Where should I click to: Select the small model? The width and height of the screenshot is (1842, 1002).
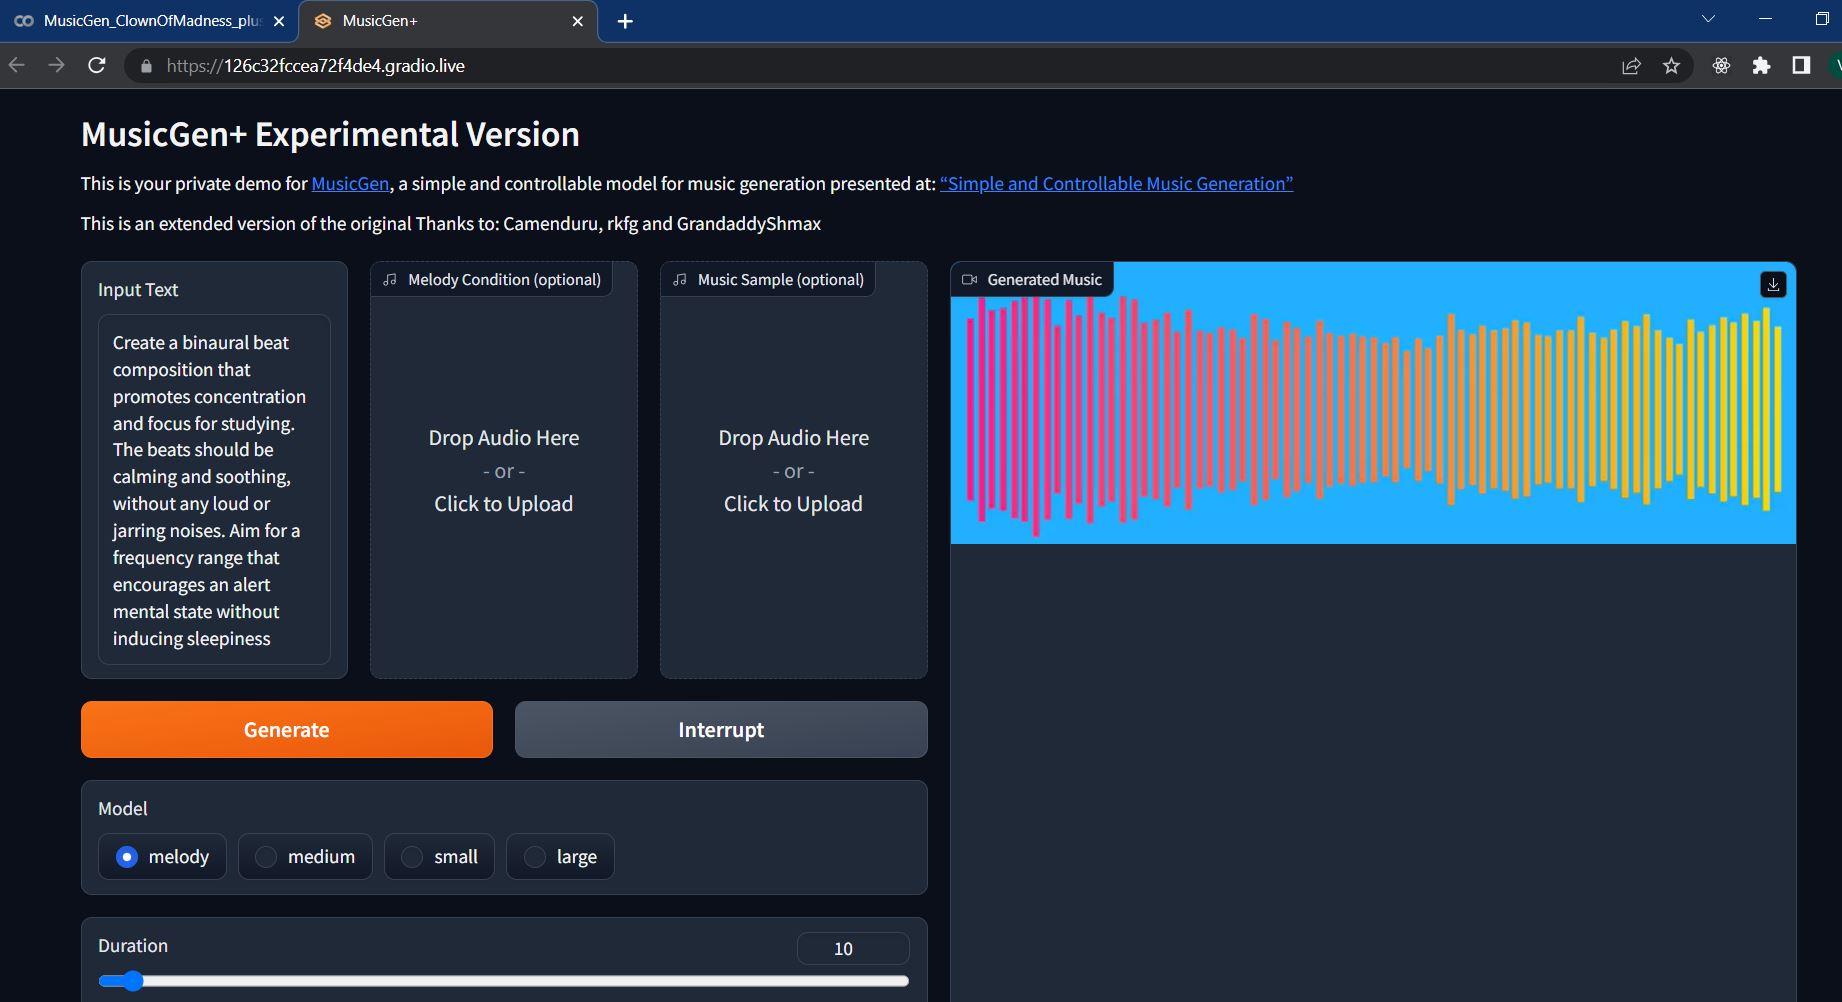coord(439,857)
